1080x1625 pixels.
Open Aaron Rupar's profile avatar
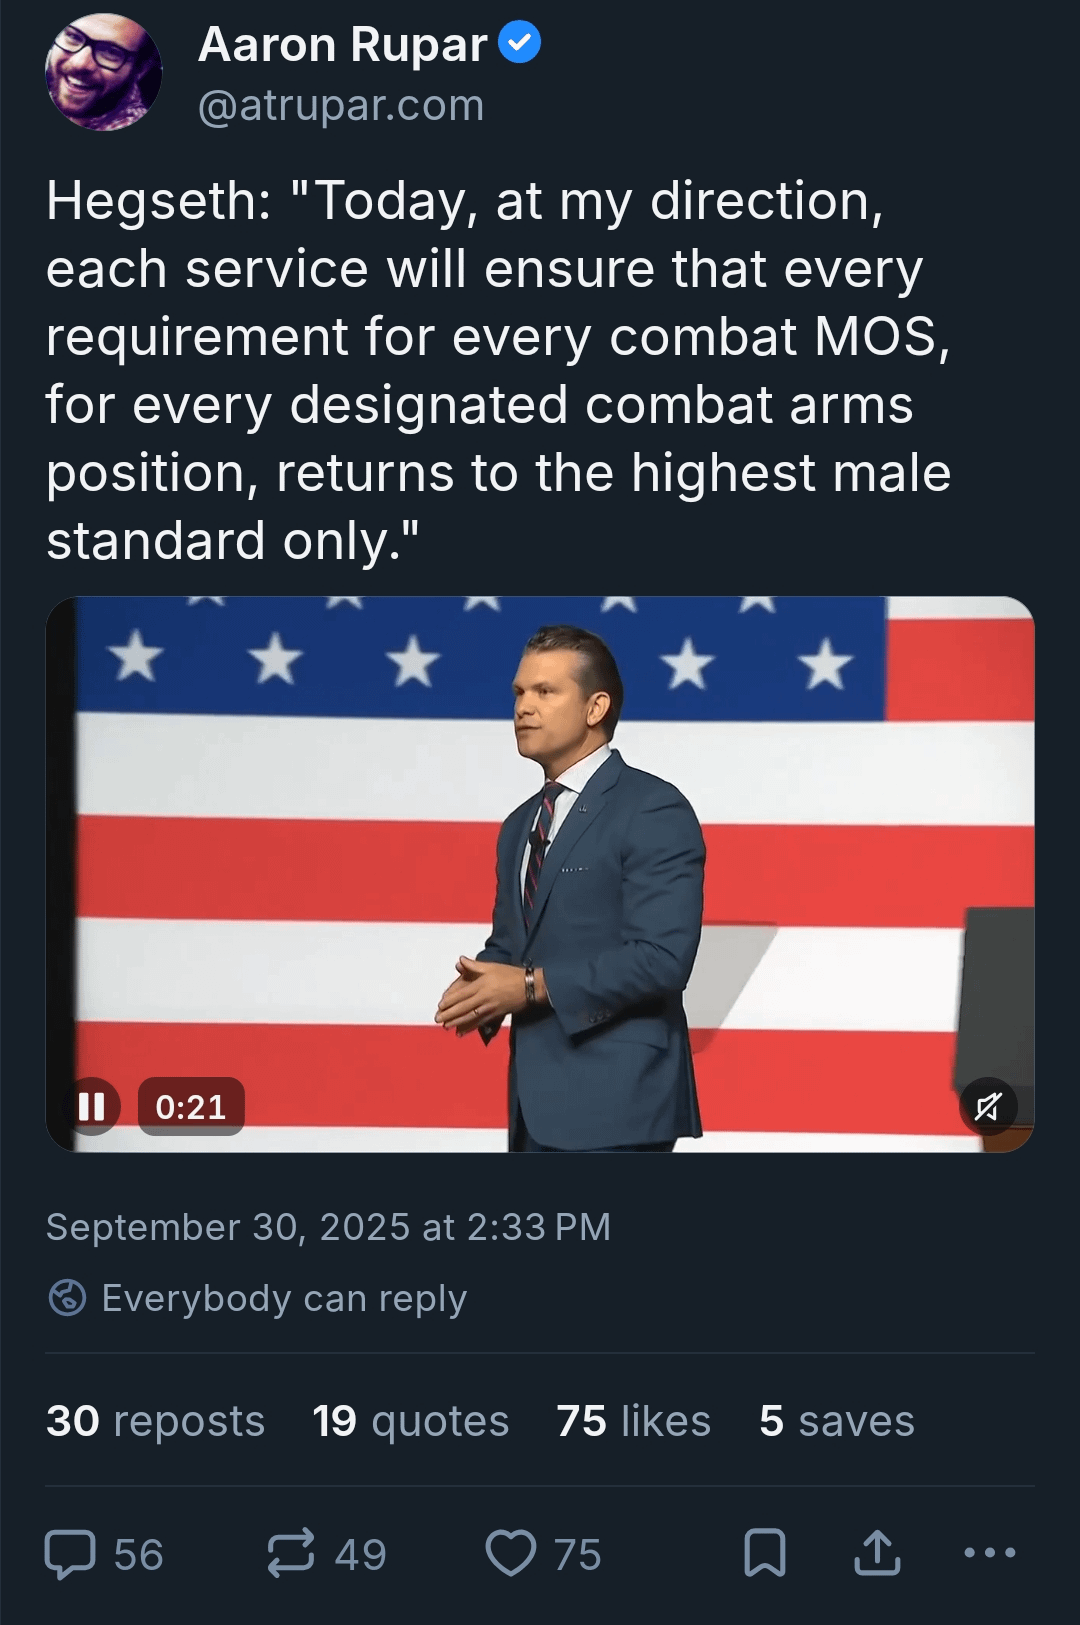[x=103, y=72]
